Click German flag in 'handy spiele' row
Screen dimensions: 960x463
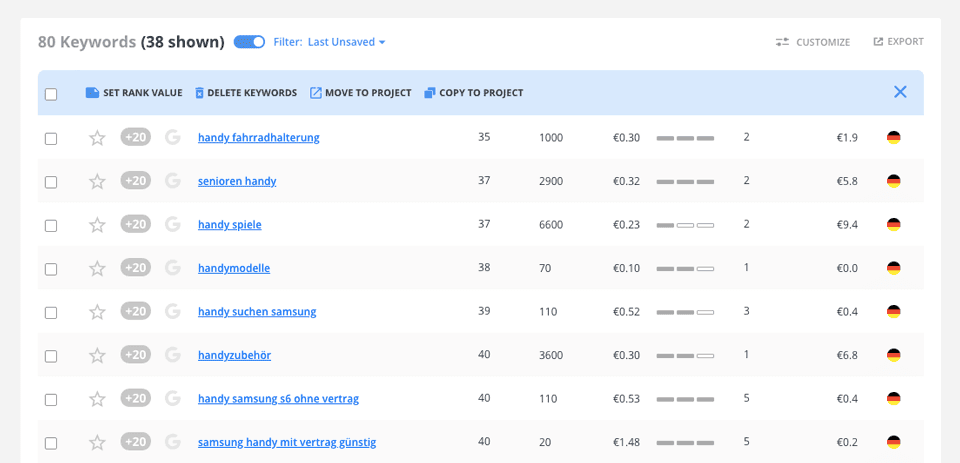(893, 225)
